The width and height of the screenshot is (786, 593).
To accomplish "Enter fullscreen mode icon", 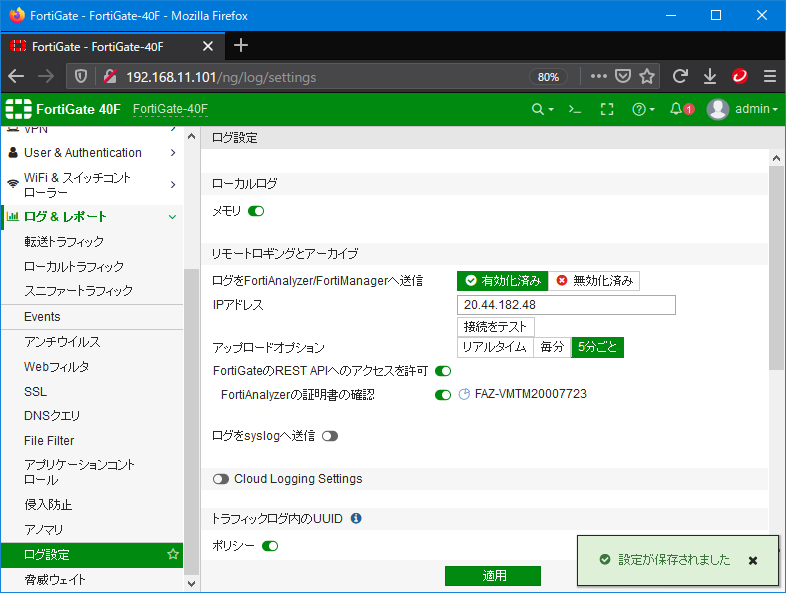I will [x=607, y=109].
